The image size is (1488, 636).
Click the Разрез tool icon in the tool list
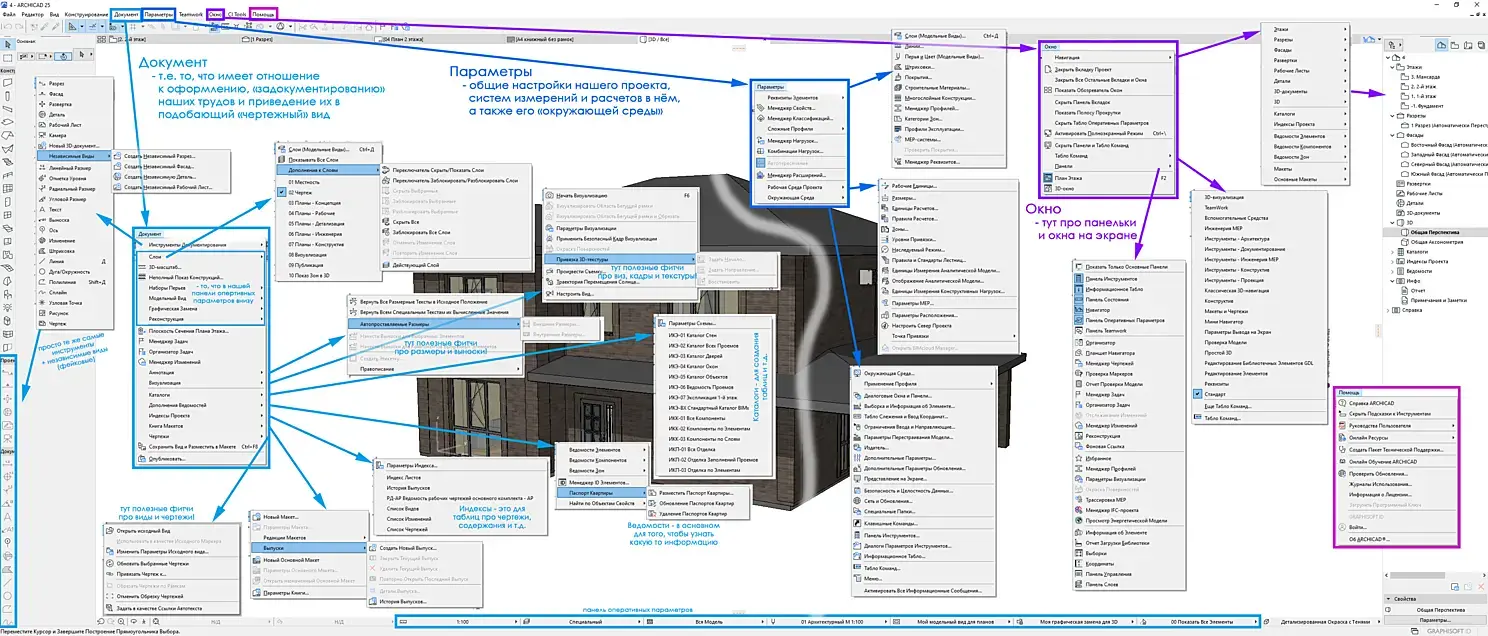[42, 84]
